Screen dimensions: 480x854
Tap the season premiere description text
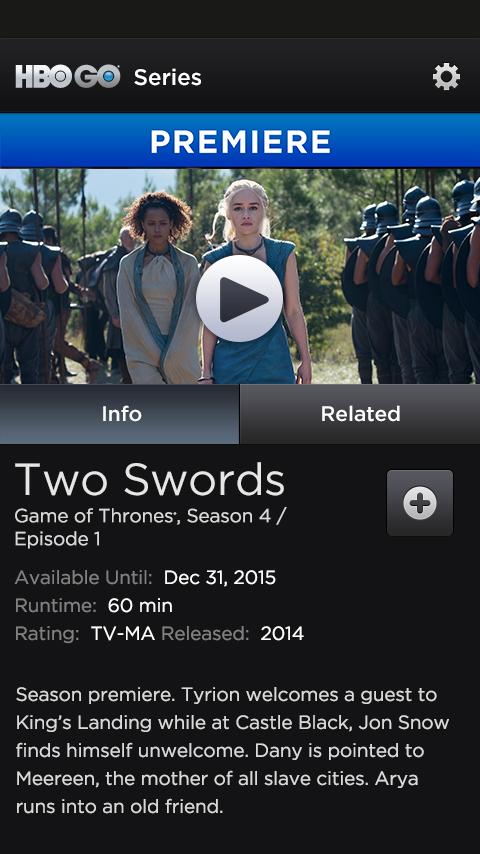[x=233, y=751]
